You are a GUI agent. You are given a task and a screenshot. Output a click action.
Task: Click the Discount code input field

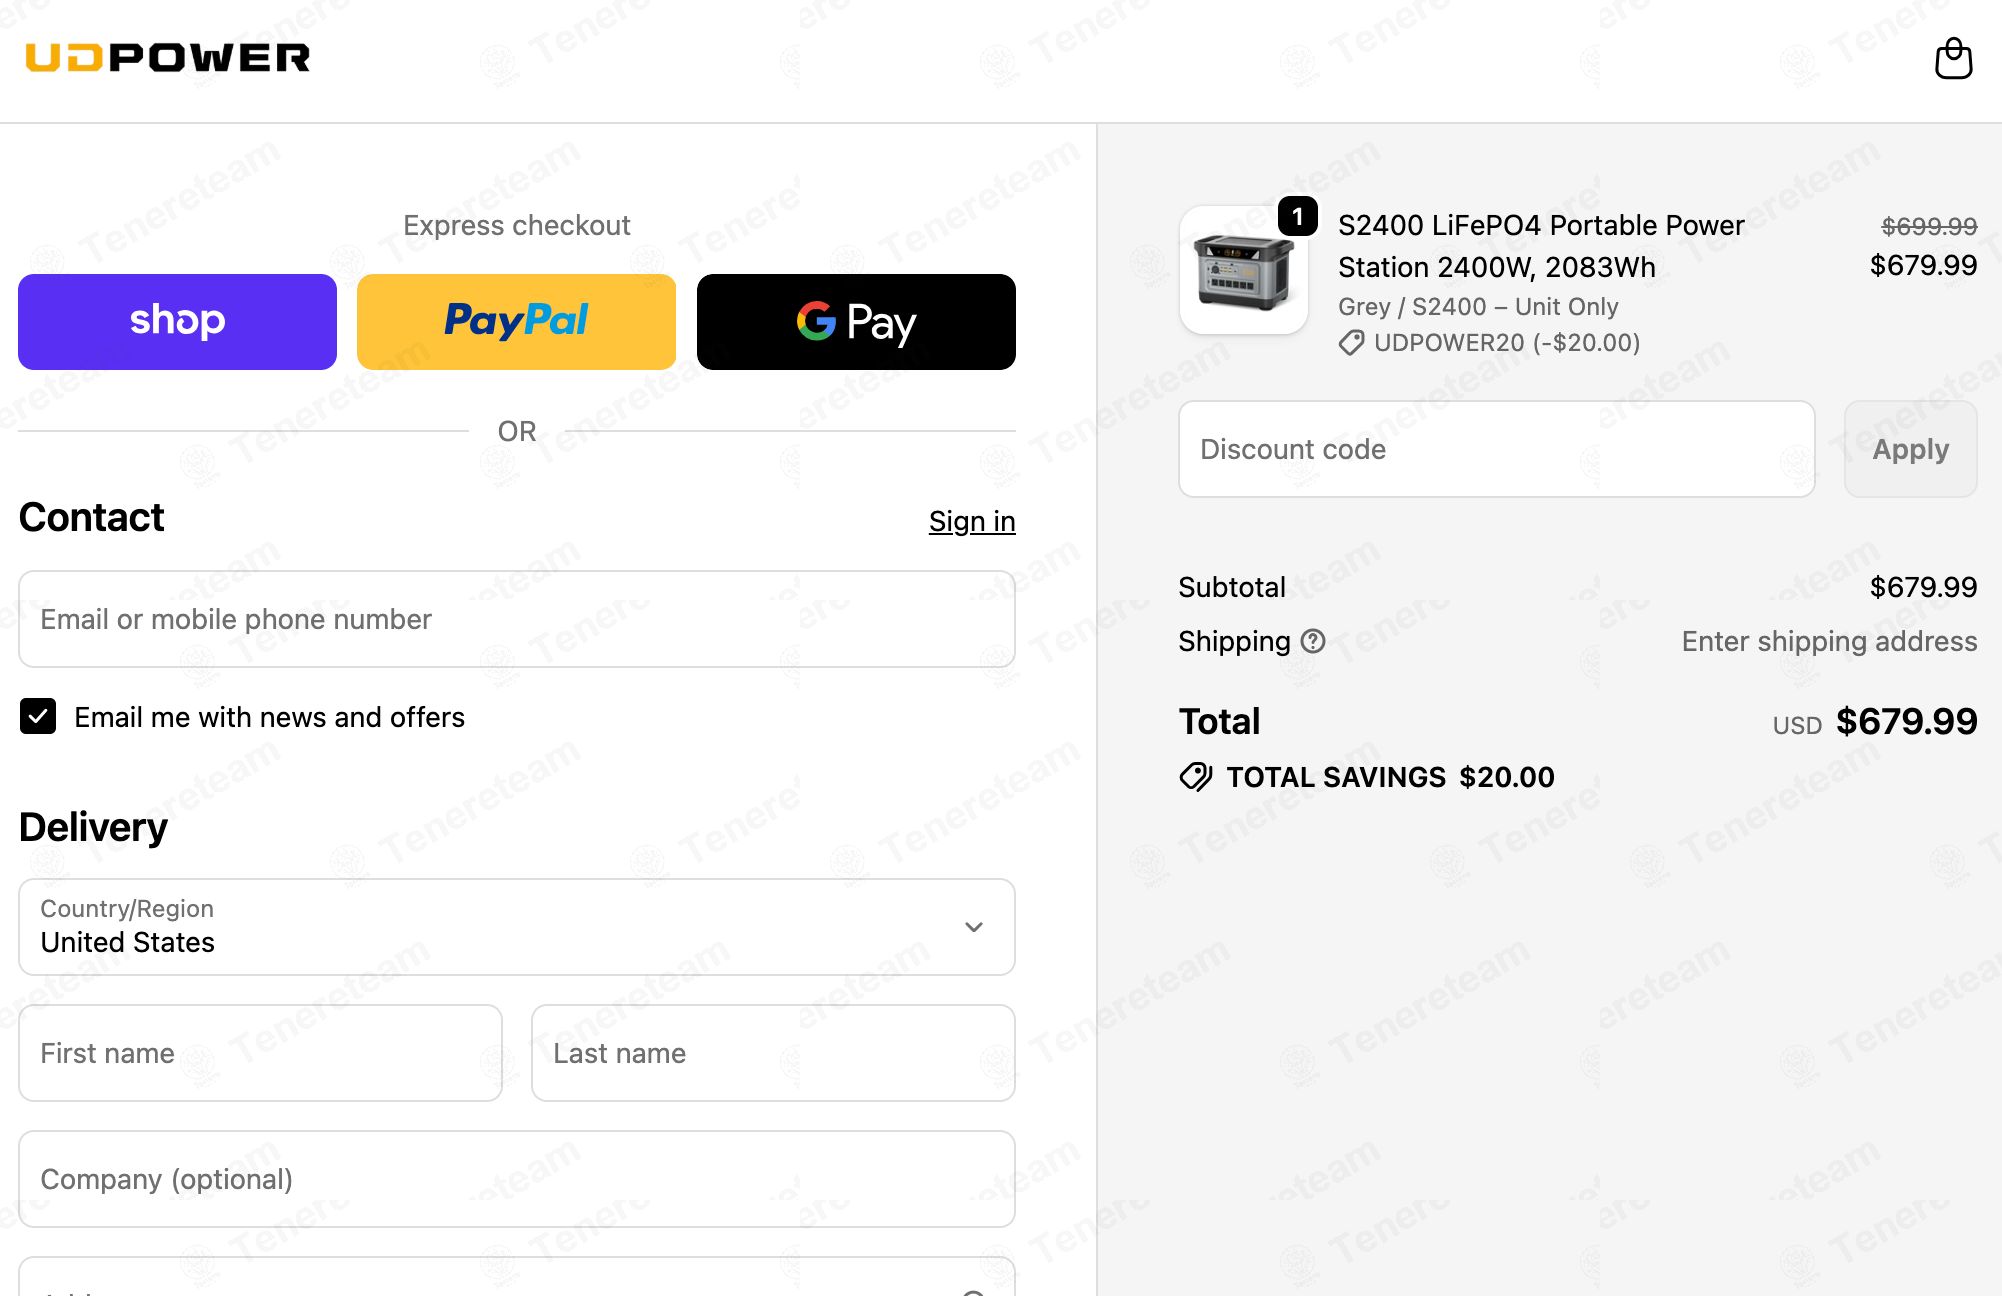1497,449
